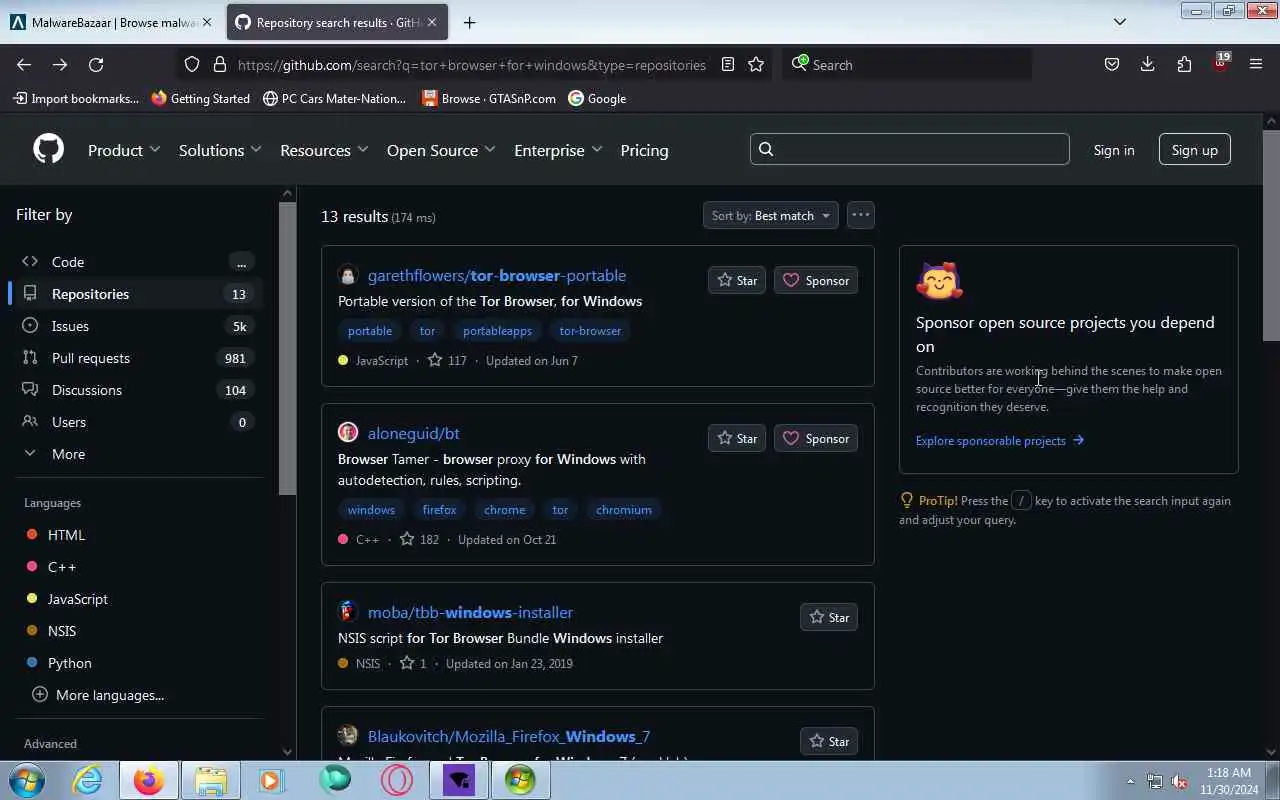Expand the Solutions navigation dropdown
1280x800 pixels.
tap(220, 150)
